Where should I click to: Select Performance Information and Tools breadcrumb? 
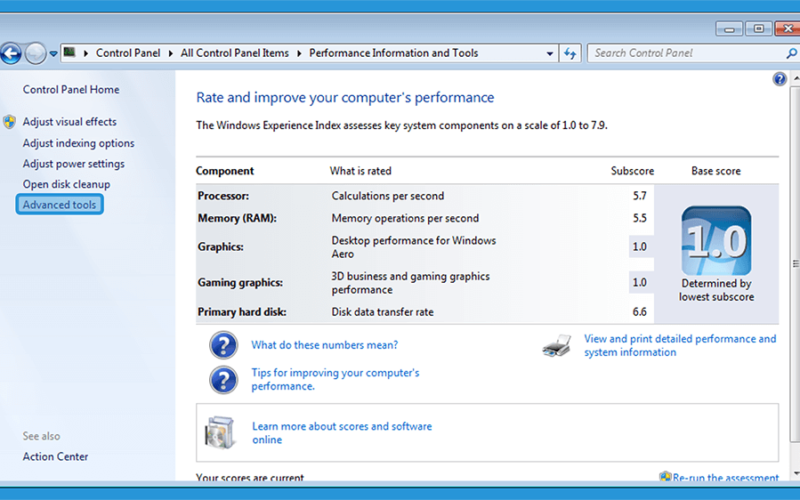393,53
